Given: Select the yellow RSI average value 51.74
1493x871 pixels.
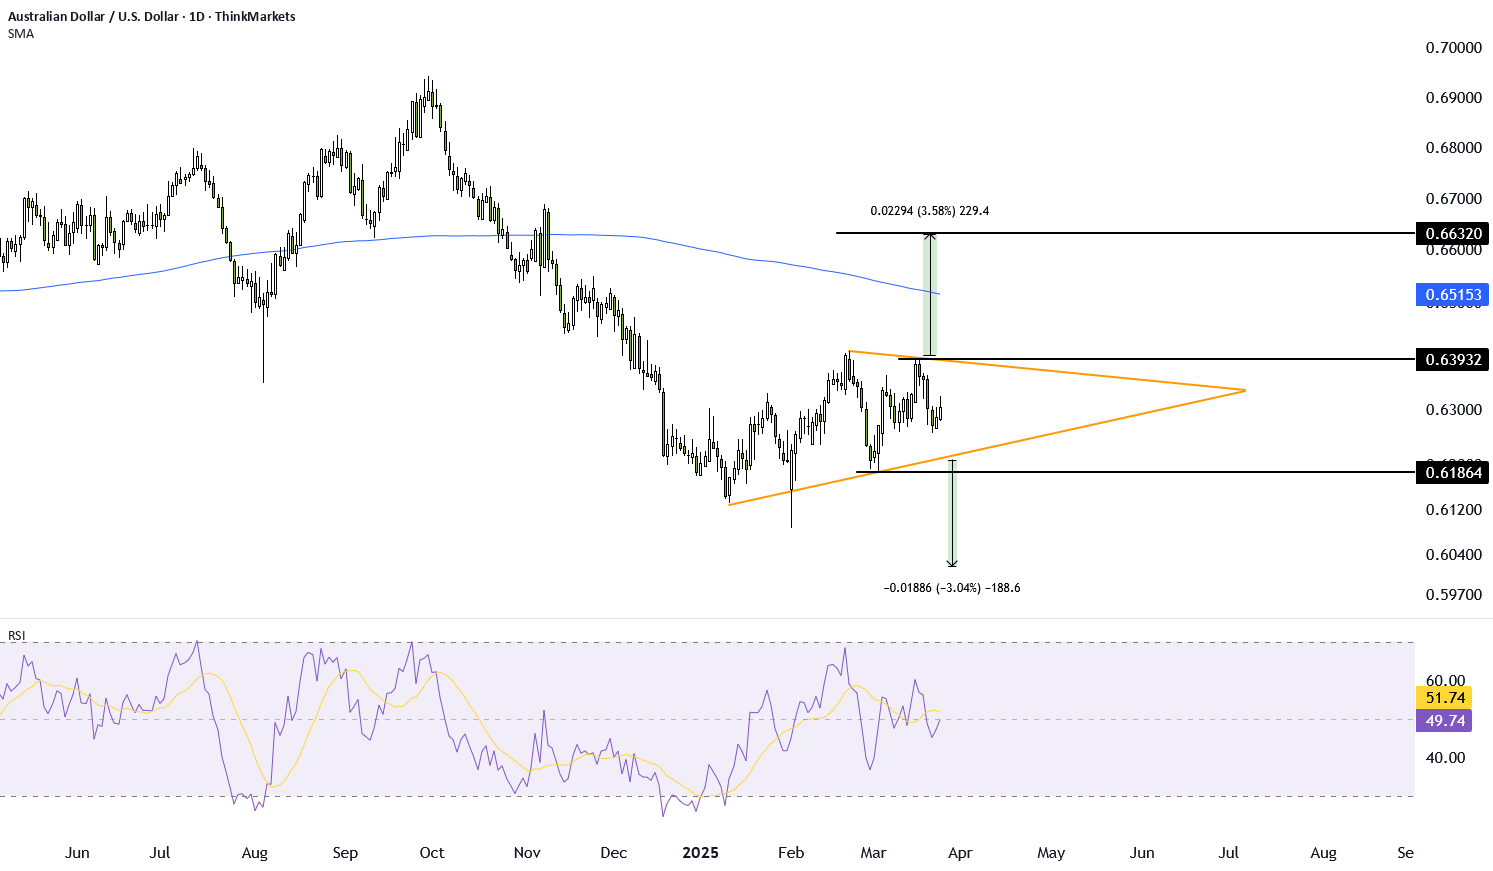Looking at the screenshot, I should 1444,698.
